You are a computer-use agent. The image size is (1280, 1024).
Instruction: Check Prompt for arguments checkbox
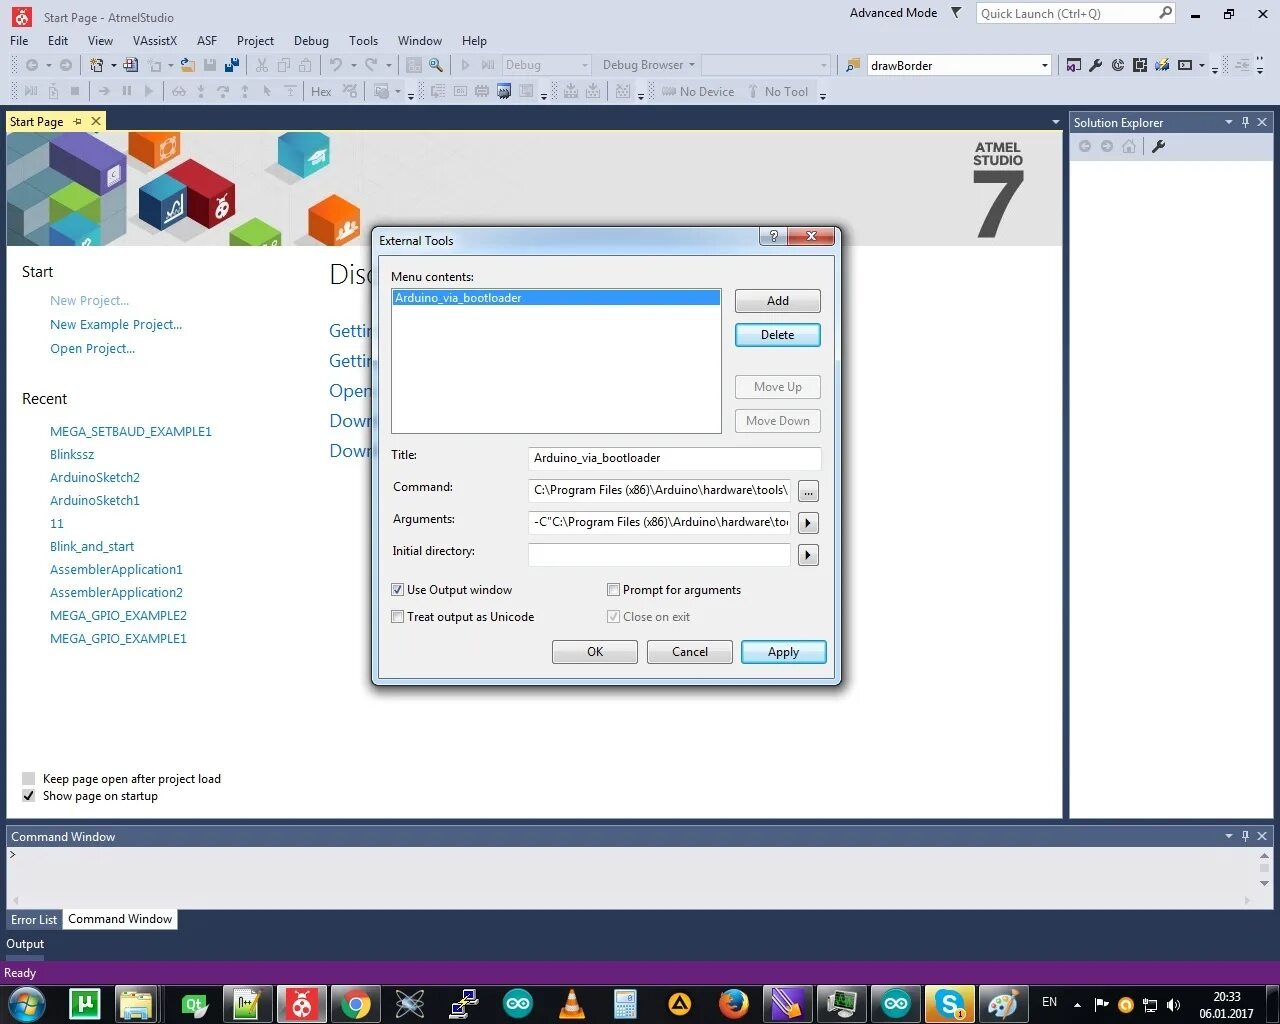point(613,590)
